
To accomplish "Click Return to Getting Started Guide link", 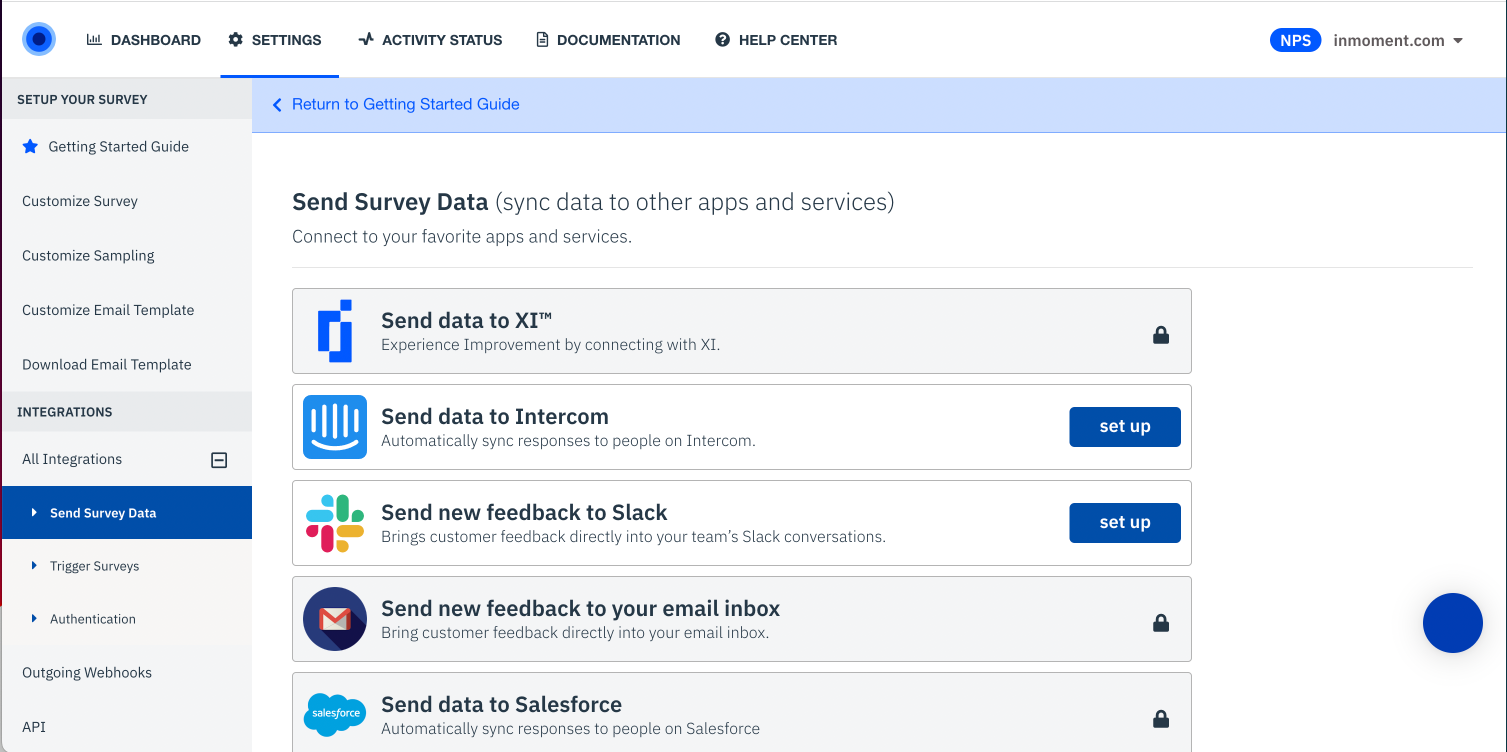I will point(405,104).
